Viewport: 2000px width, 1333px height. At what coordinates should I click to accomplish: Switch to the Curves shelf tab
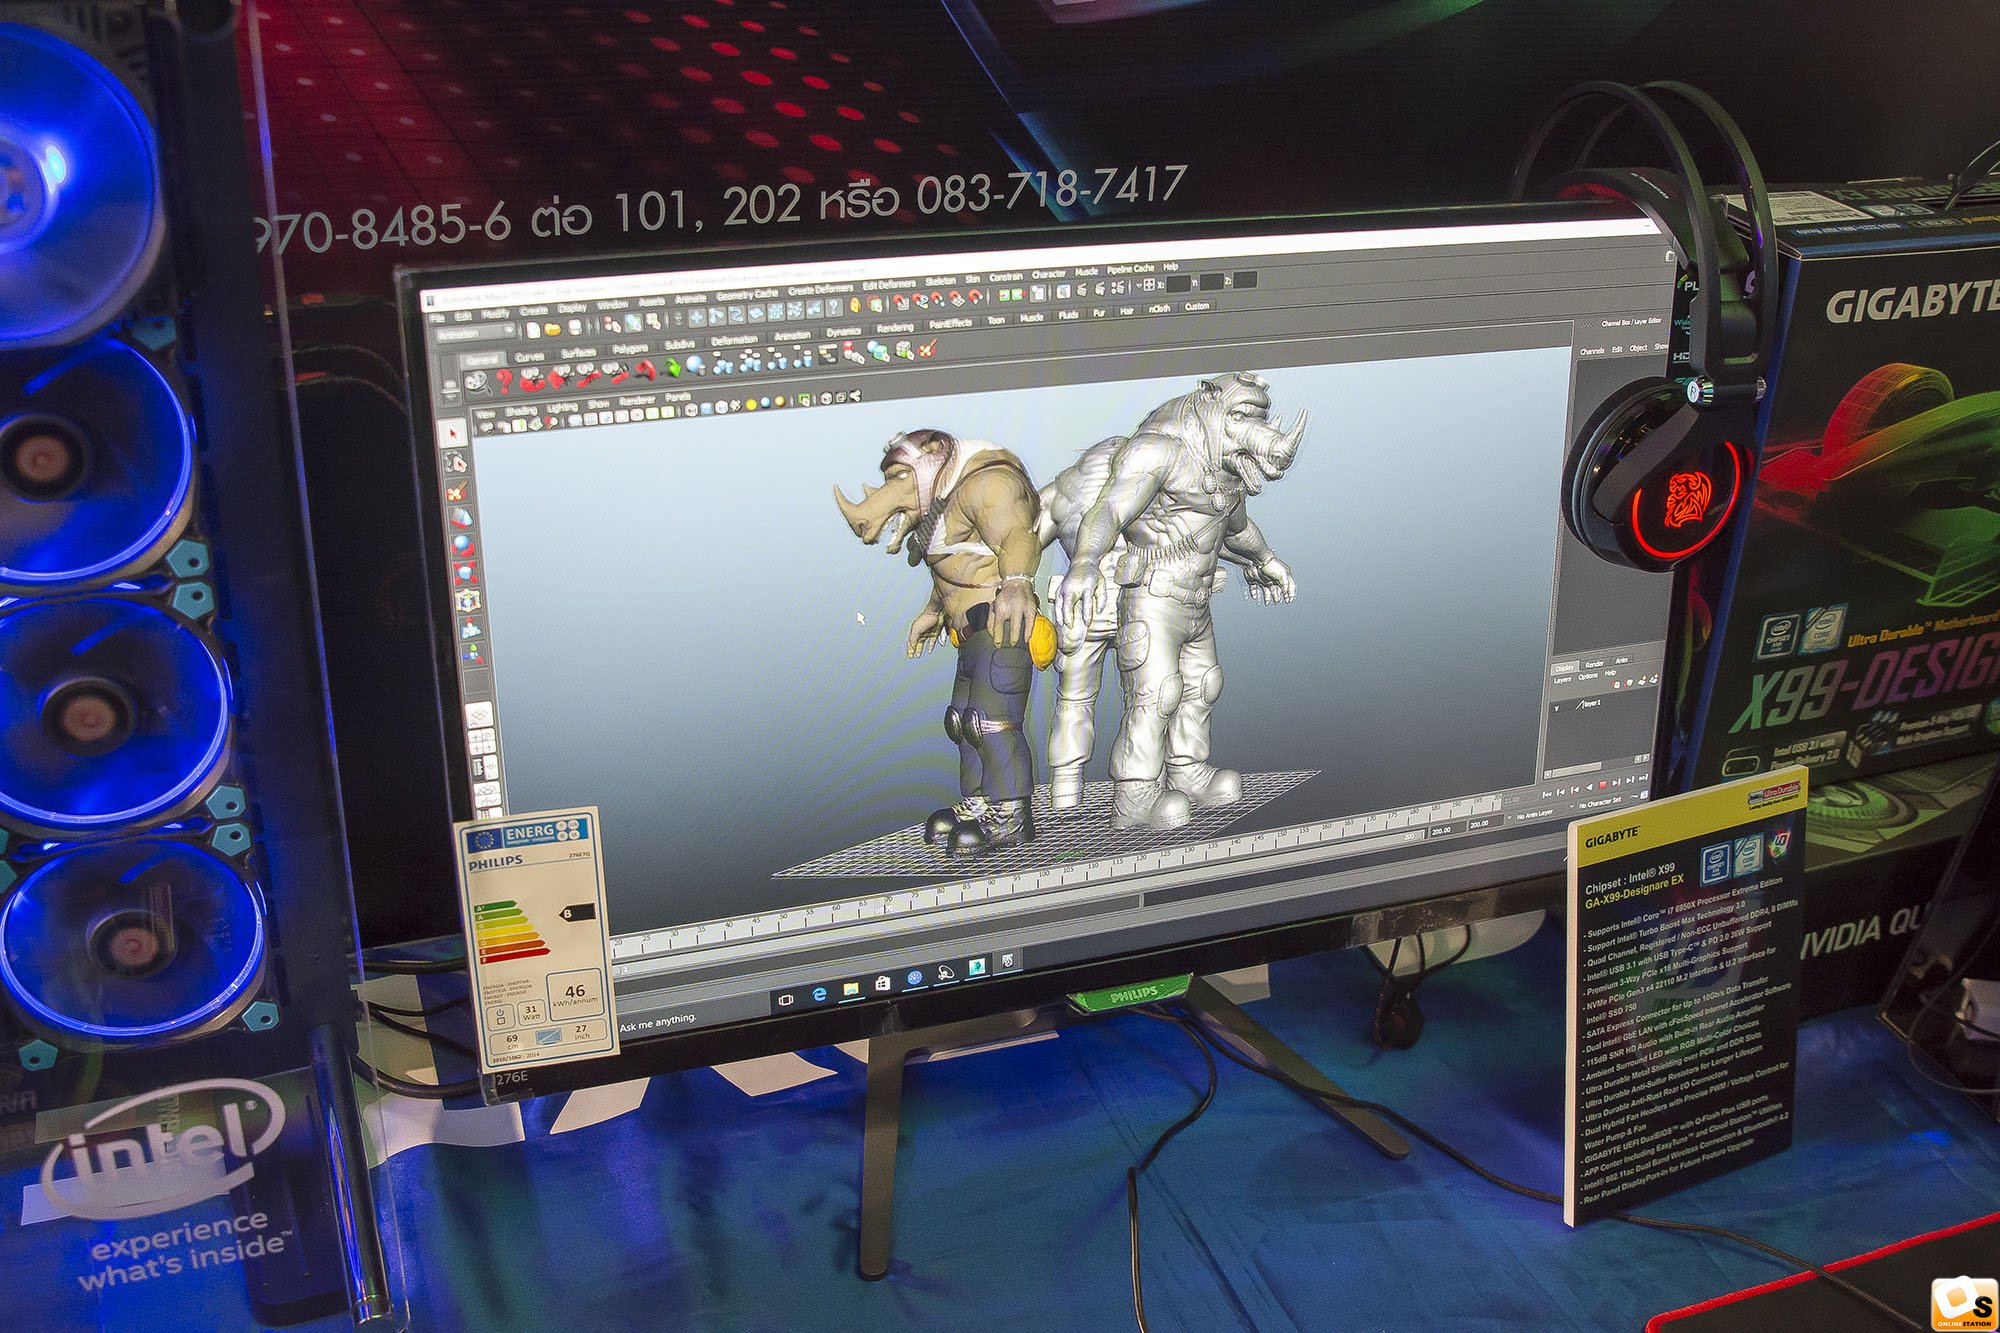pyautogui.click(x=529, y=357)
